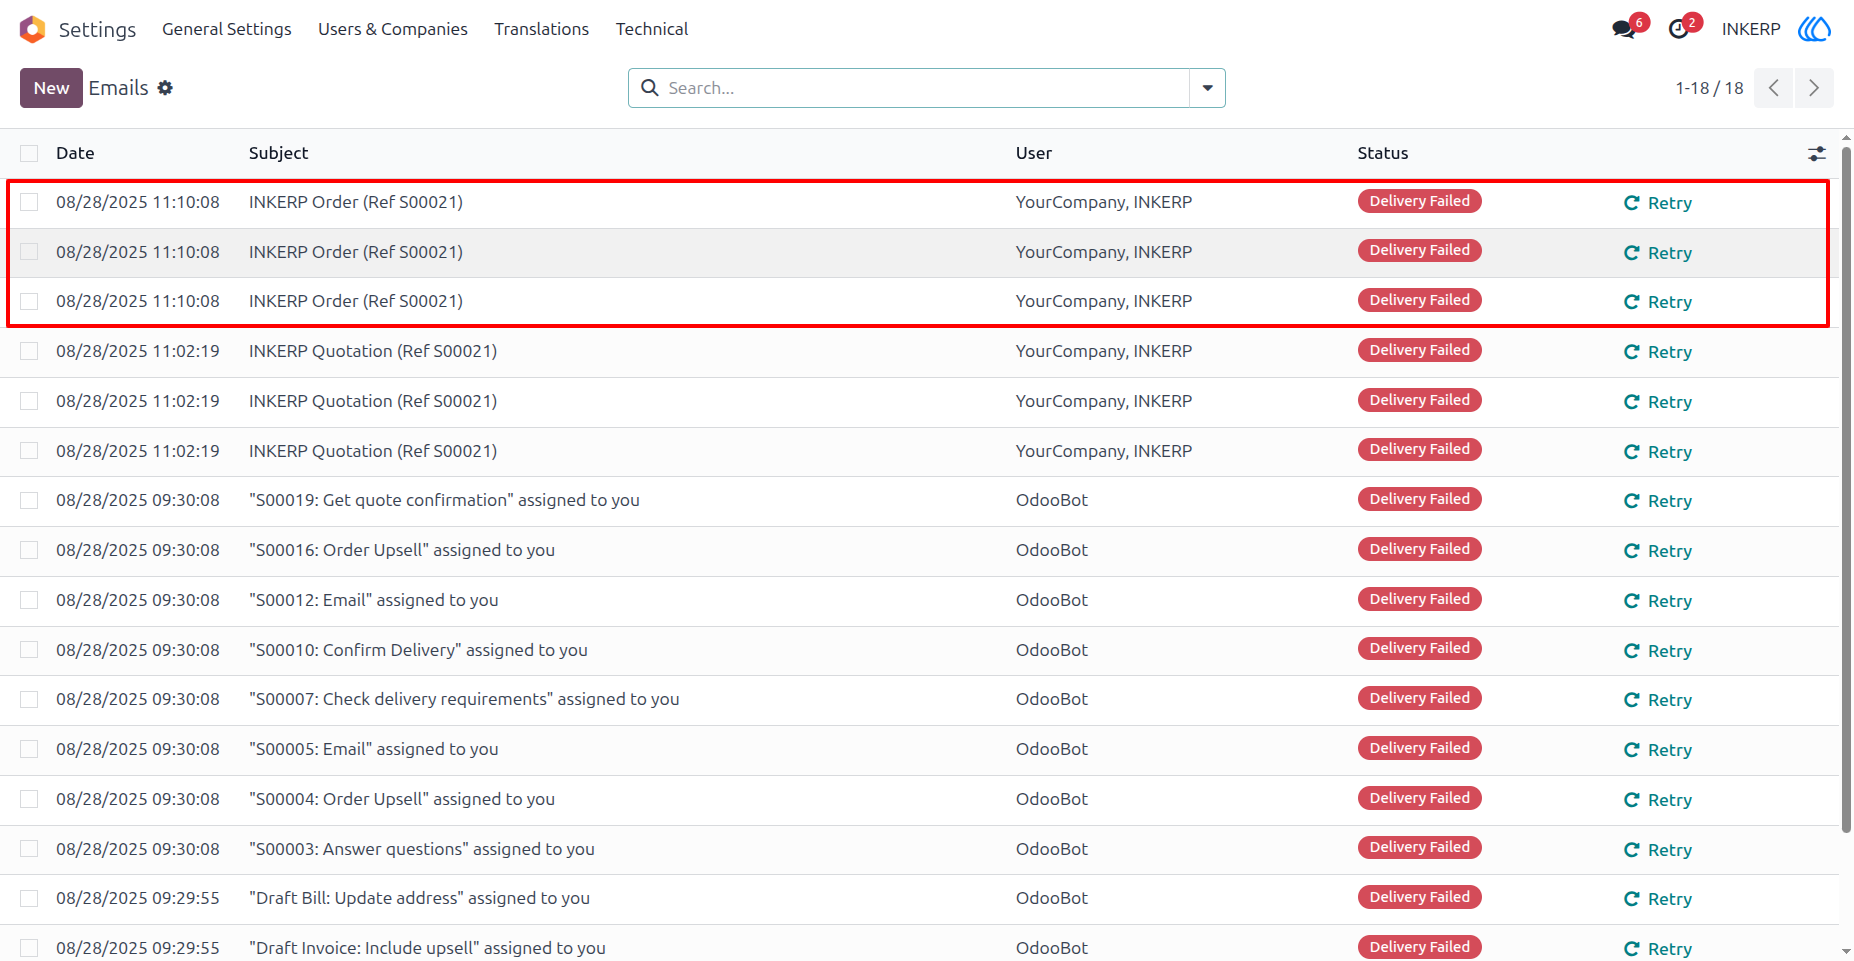
Task: Expand the search options dropdown arrow
Action: pyautogui.click(x=1207, y=88)
